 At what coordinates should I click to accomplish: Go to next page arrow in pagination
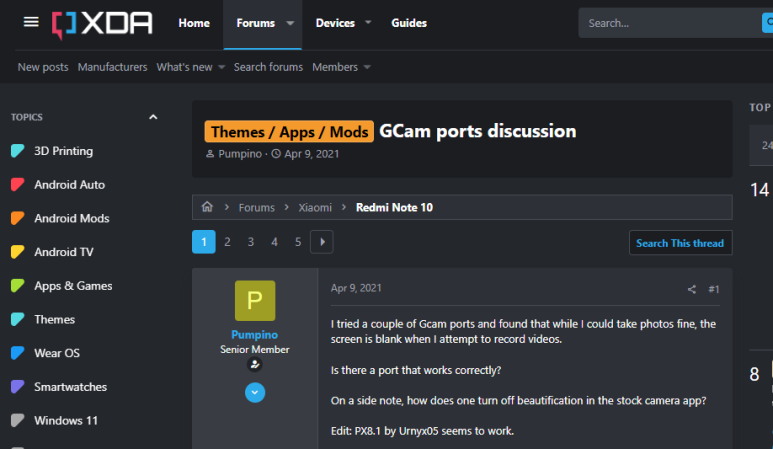pos(322,242)
